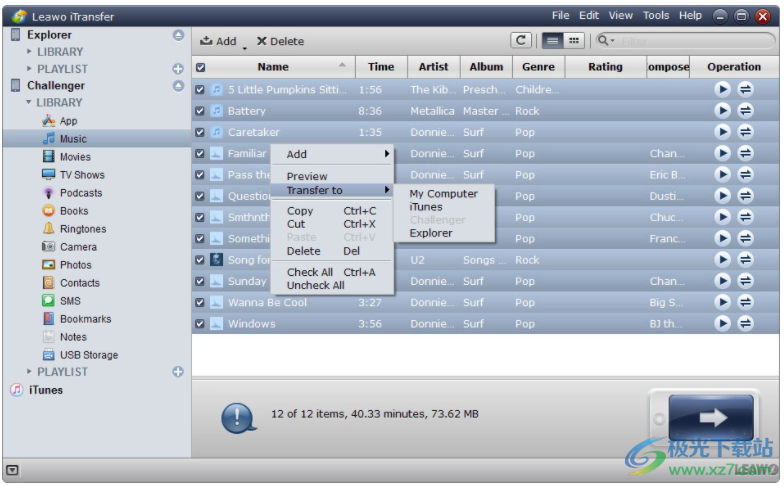Expand LIBRARY under Explorer
The image size is (784, 486).
[x=29, y=52]
